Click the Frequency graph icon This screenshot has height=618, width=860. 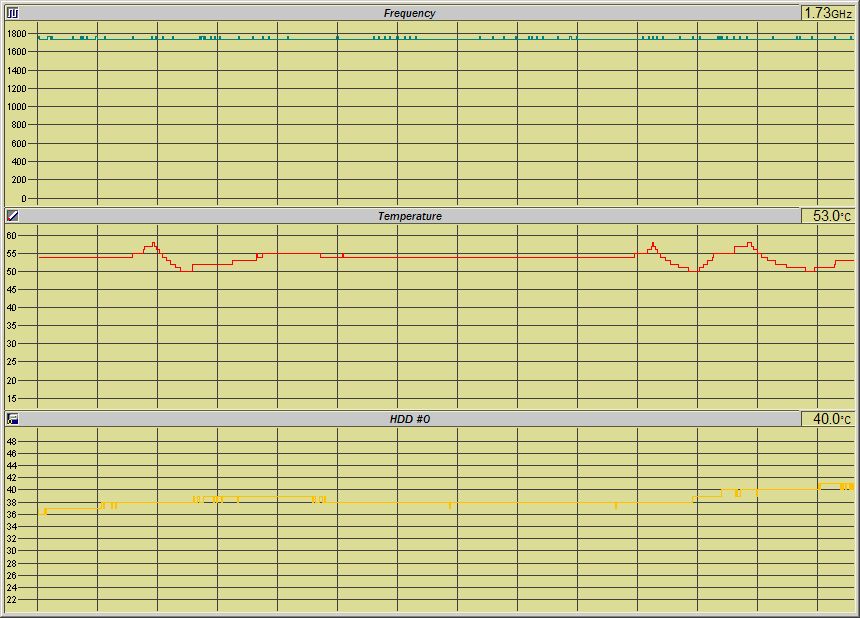coord(12,13)
